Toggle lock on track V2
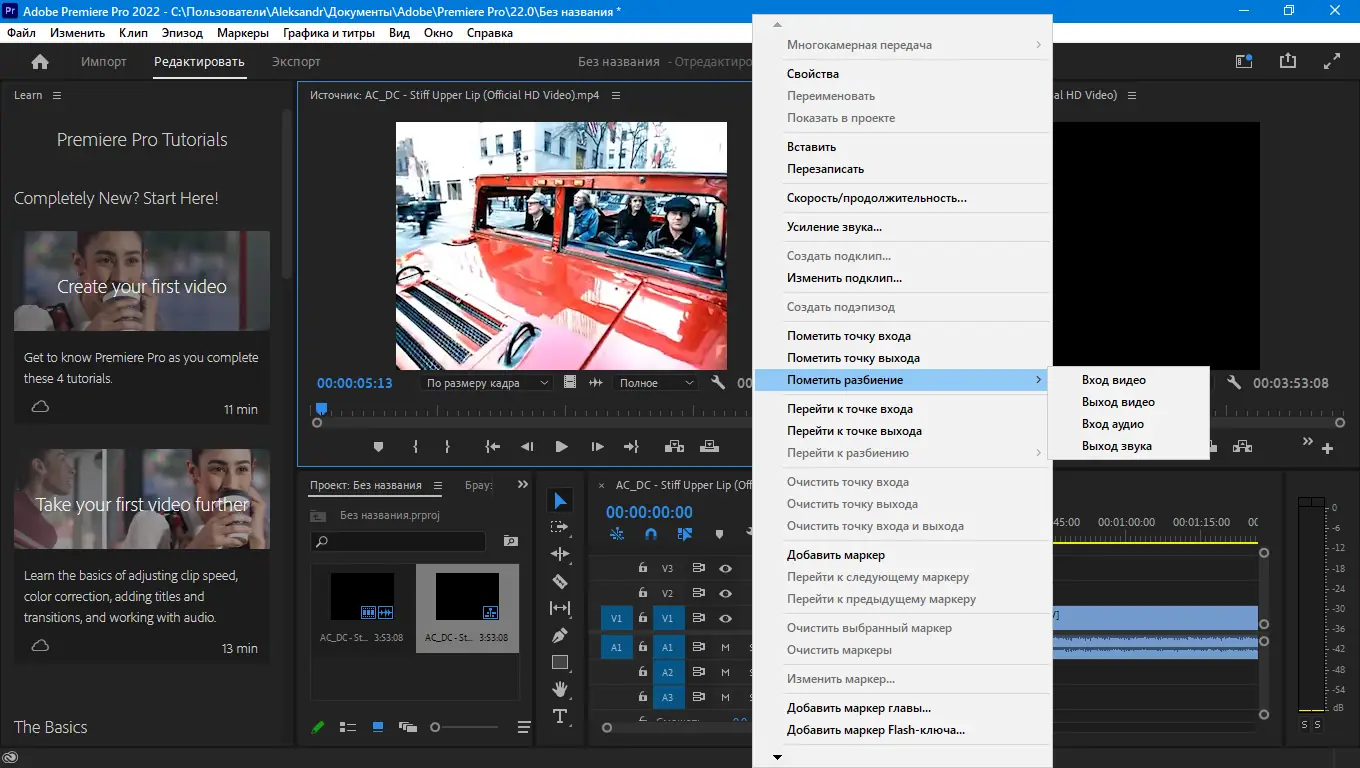Image resolution: width=1360 pixels, height=768 pixels. click(643, 594)
